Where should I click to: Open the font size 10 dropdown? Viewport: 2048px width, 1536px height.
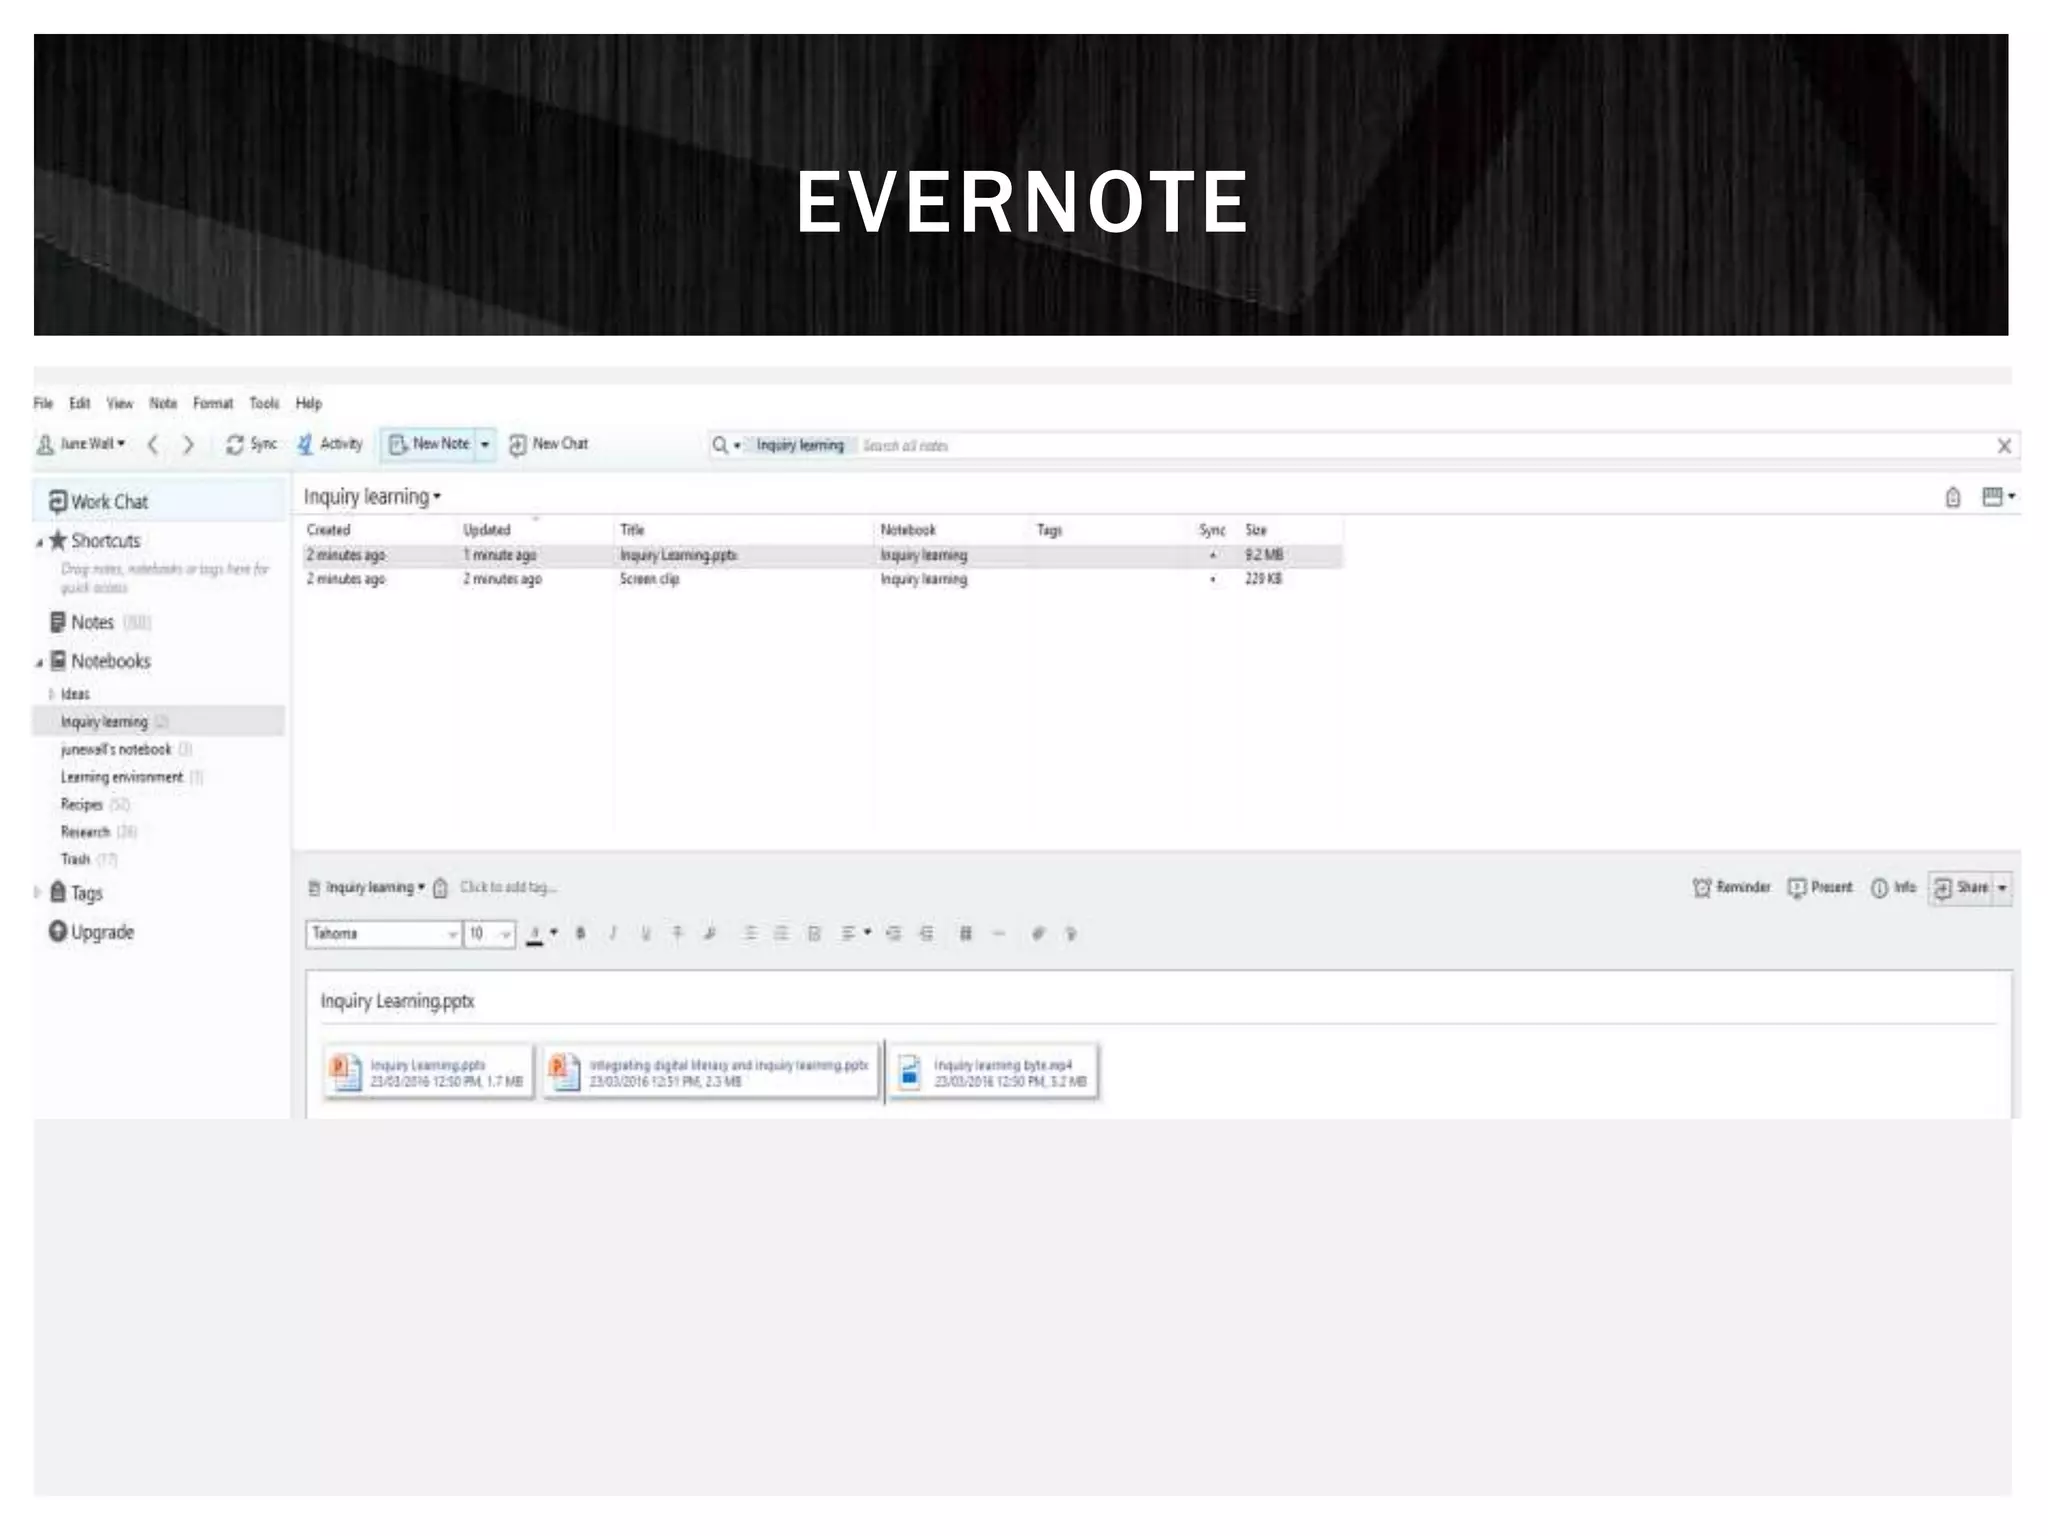(490, 934)
